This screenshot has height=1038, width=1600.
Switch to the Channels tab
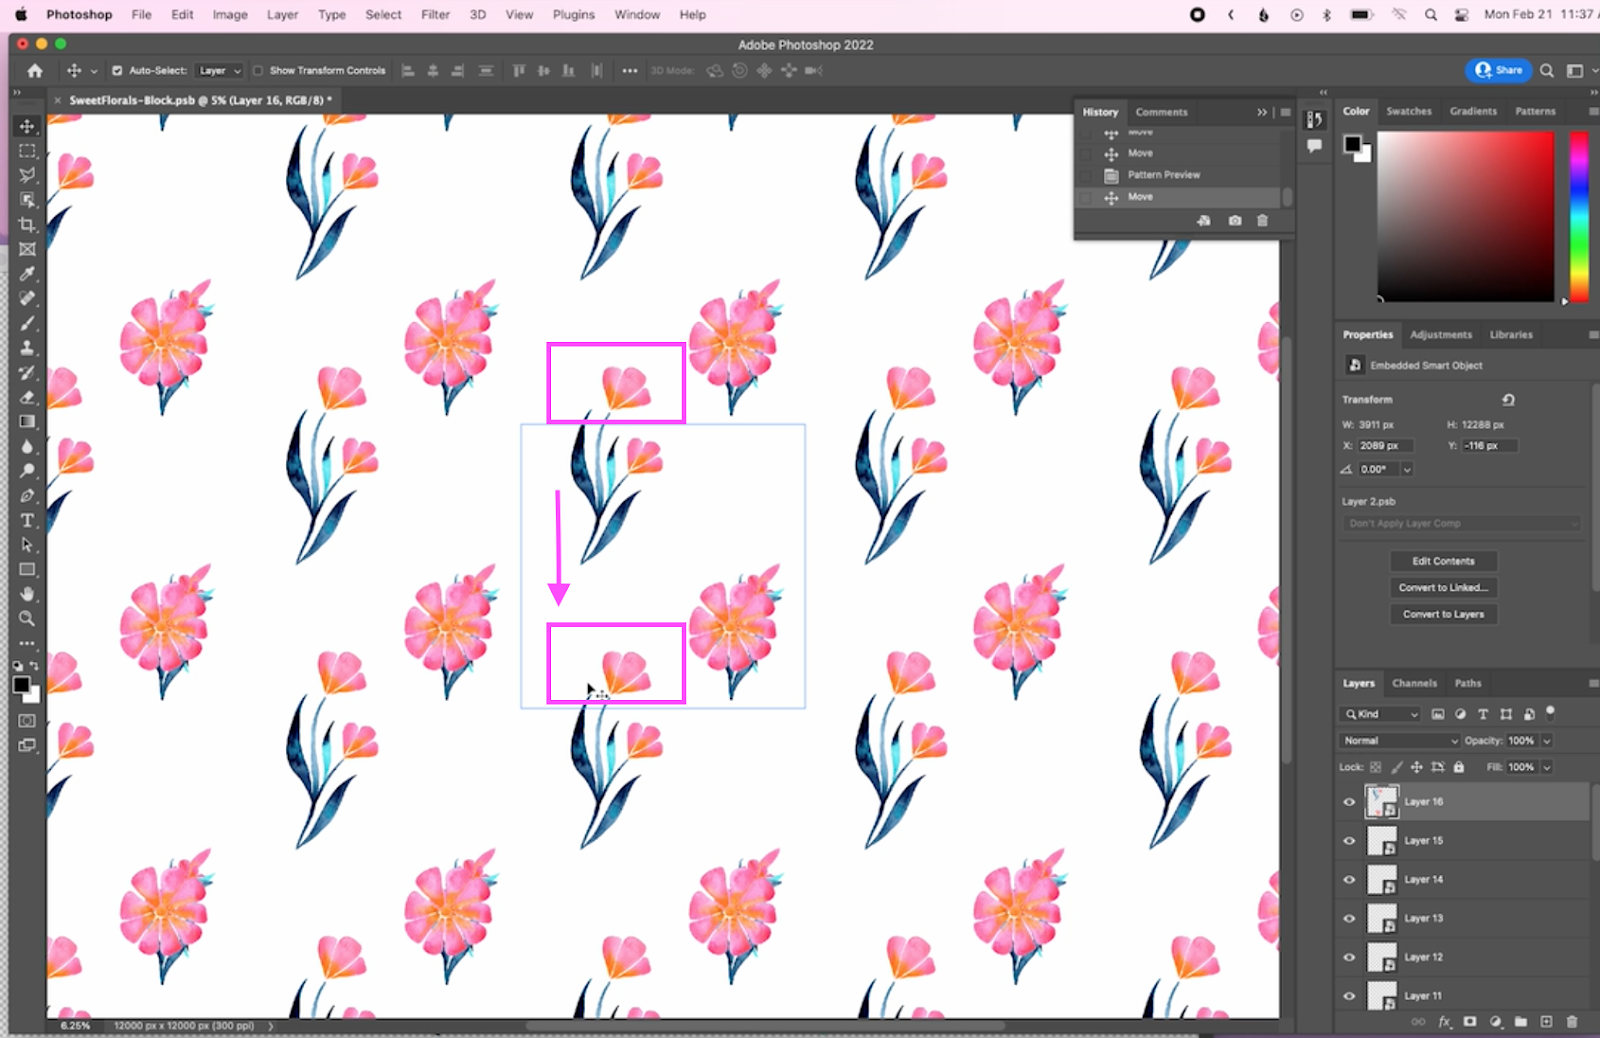point(1414,683)
